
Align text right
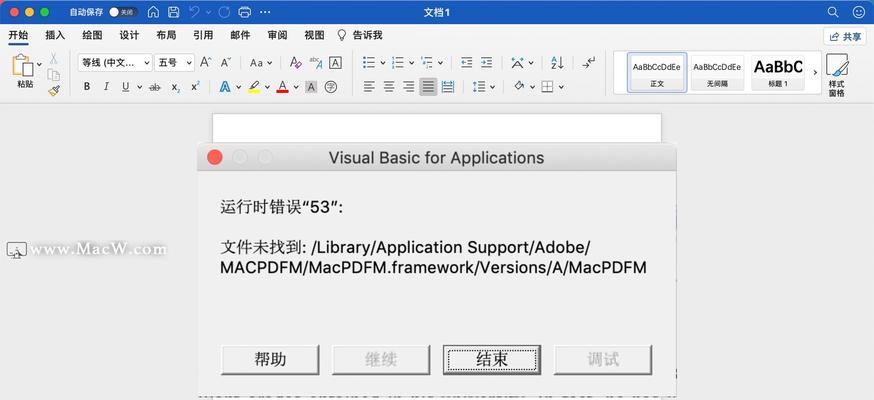click(x=408, y=87)
